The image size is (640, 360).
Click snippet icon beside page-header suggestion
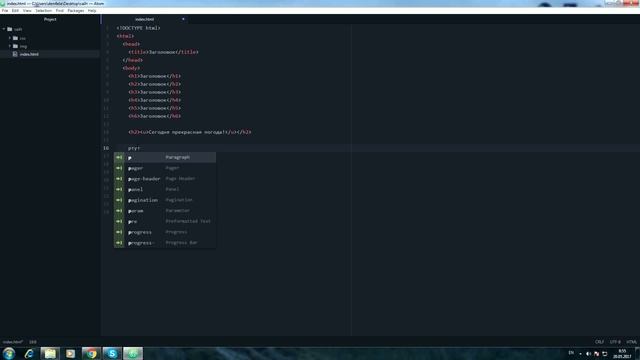(119, 178)
